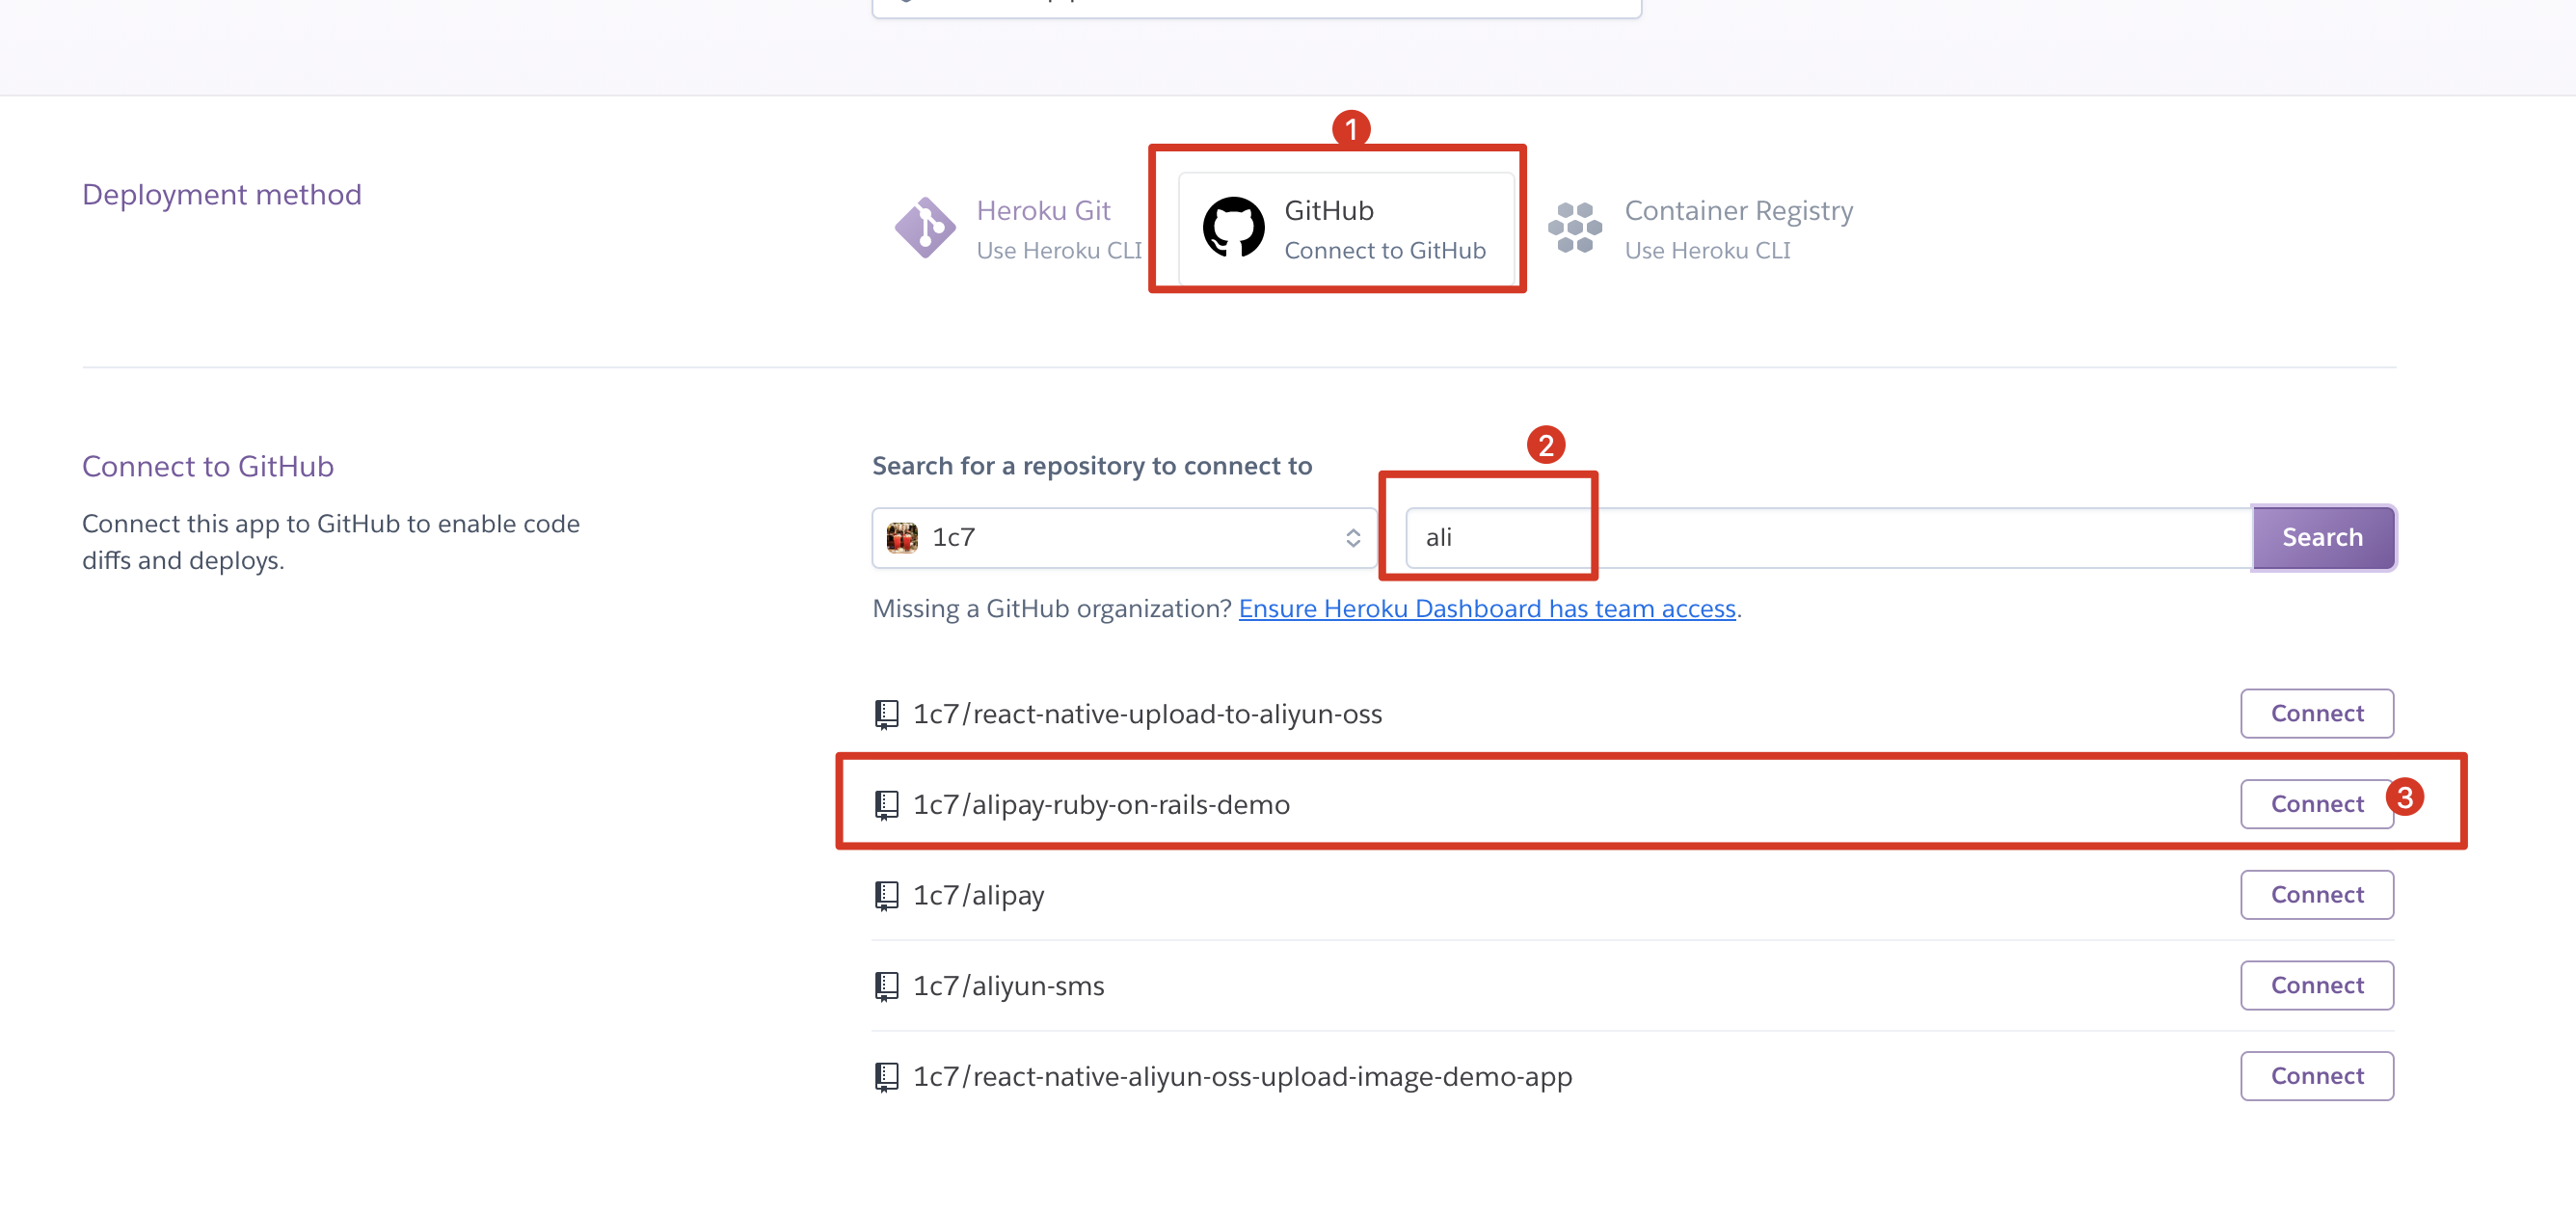Select the GitHub deployment method
2576x1215 pixels.
click(1346, 229)
